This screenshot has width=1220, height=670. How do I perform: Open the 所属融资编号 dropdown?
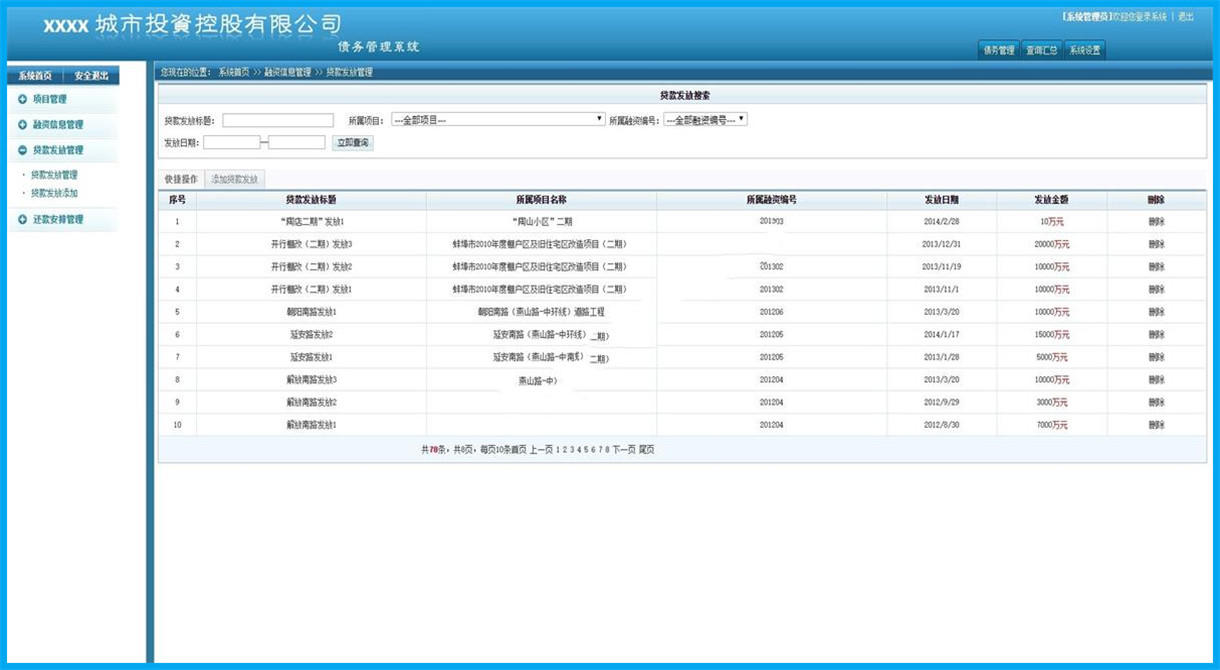point(705,119)
